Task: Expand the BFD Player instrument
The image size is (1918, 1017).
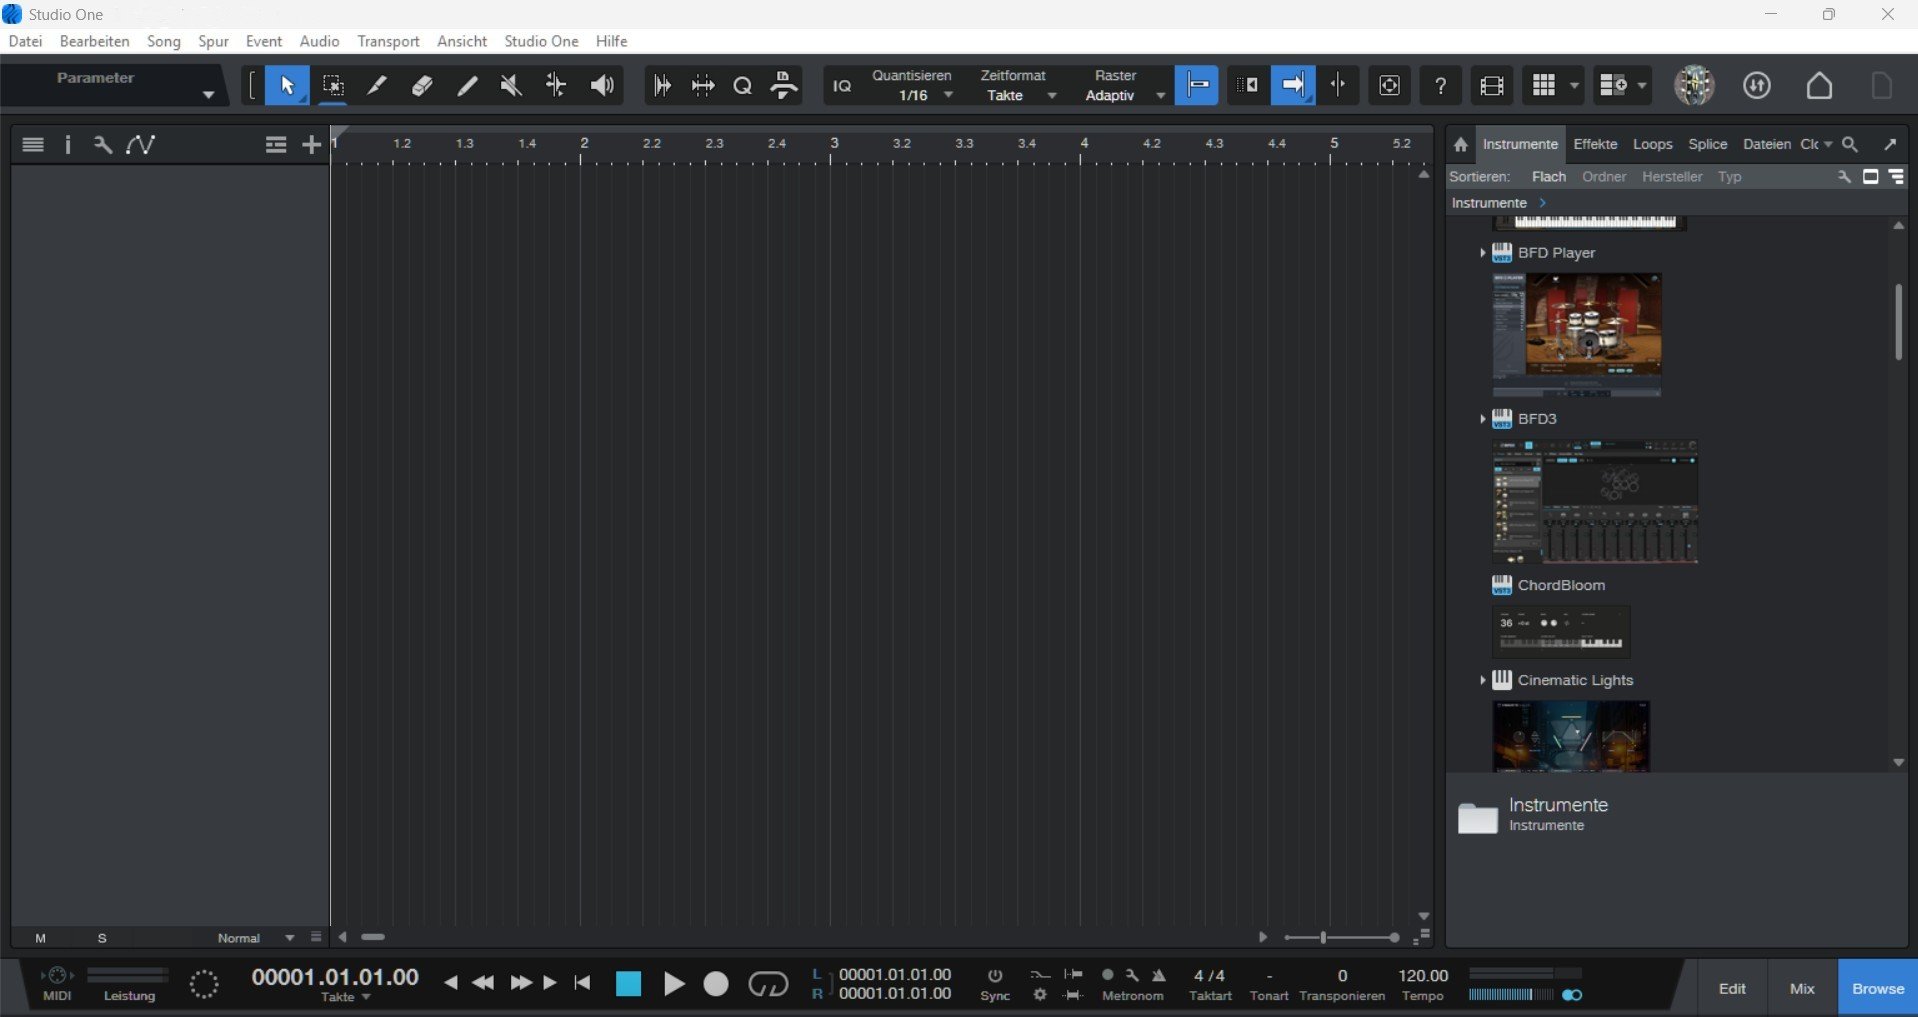Action: point(1482,253)
